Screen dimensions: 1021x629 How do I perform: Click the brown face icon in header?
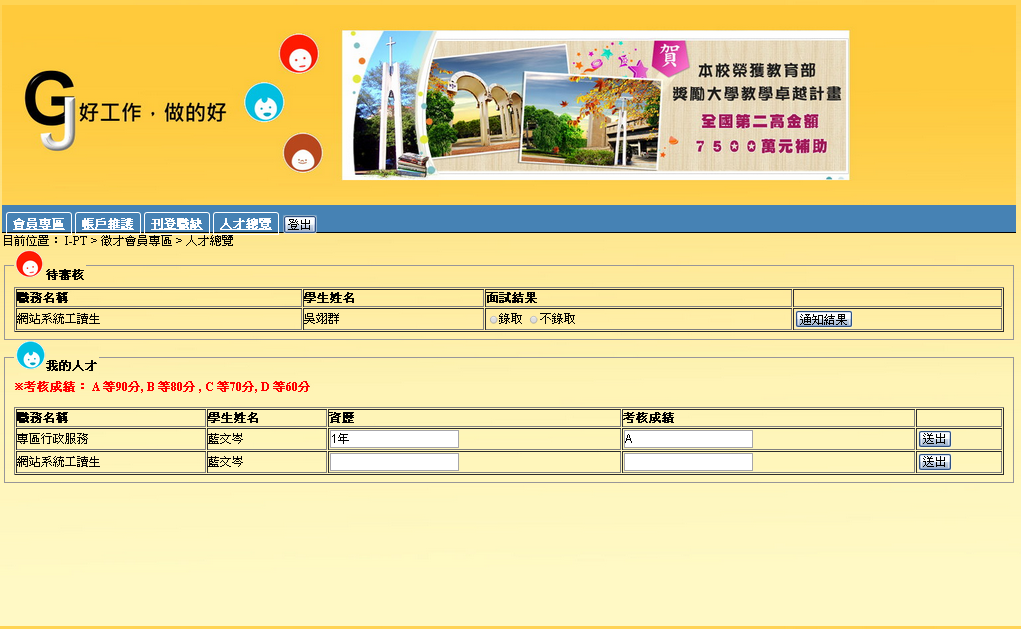click(303, 153)
